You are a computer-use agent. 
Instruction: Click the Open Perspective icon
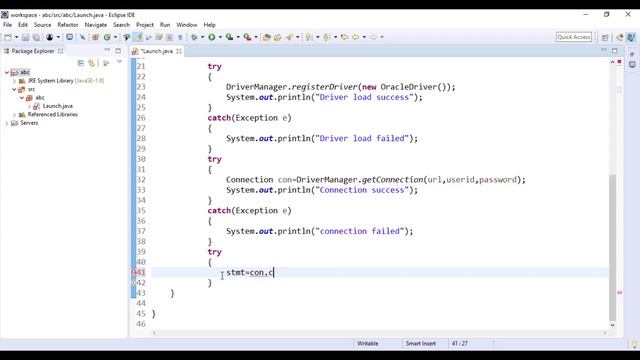[x=605, y=37]
